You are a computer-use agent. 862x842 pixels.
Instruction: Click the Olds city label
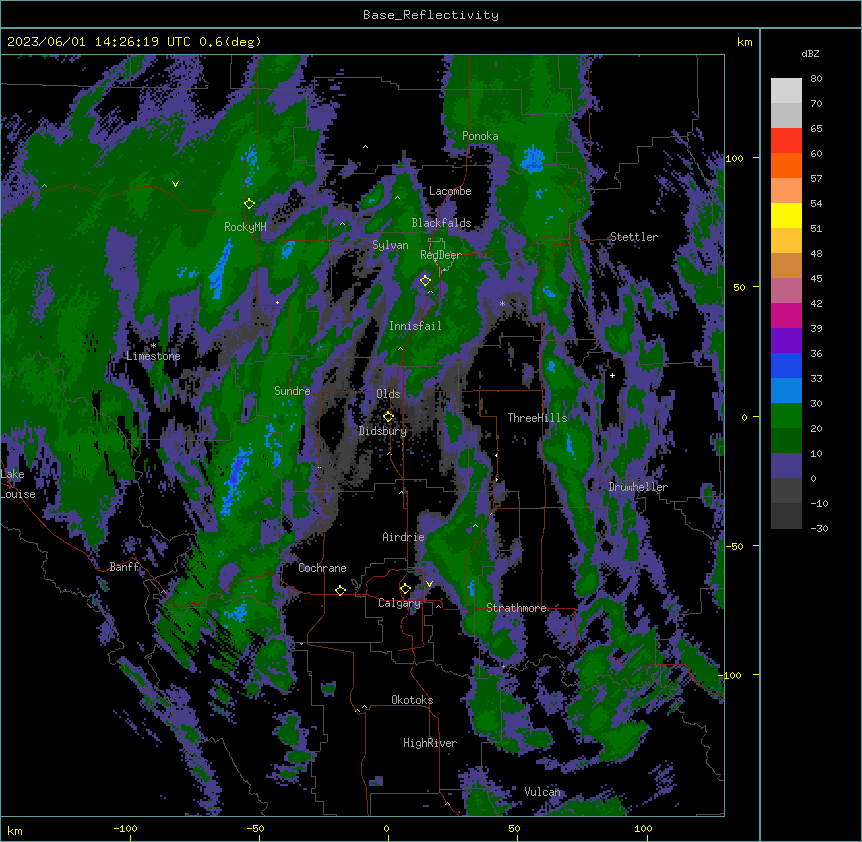coord(388,394)
